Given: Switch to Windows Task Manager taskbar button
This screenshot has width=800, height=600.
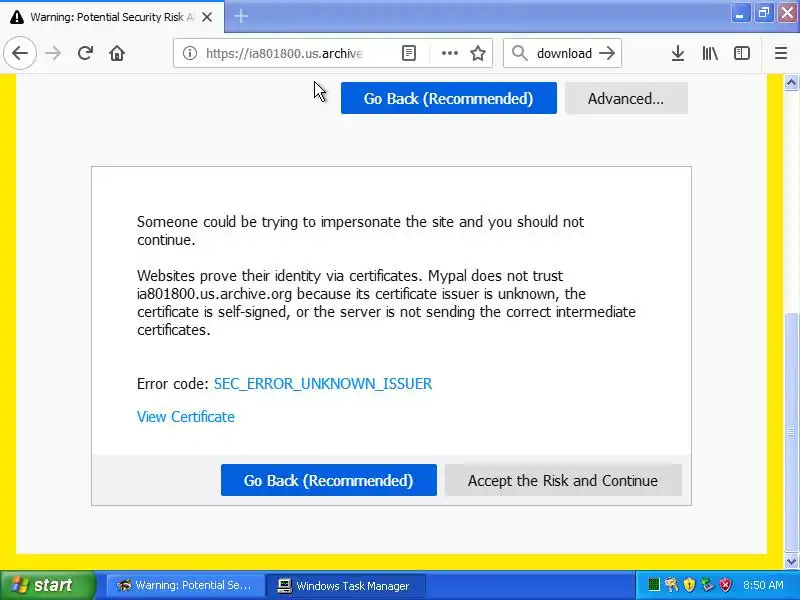Looking at the screenshot, I should point(345,585).
